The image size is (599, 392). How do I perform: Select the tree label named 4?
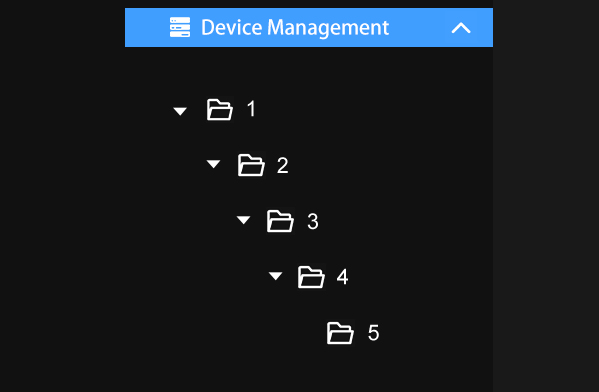pos(342,277)
